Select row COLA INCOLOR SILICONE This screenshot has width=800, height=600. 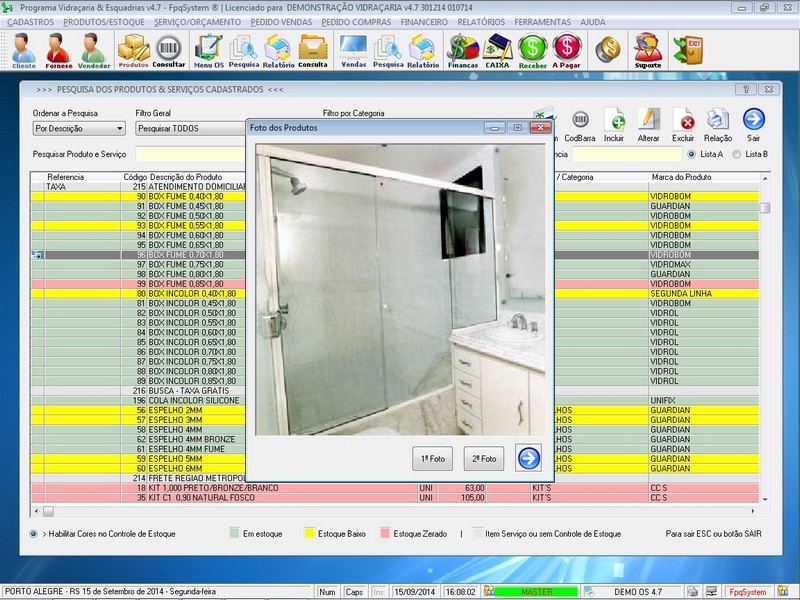coord(138,401)
